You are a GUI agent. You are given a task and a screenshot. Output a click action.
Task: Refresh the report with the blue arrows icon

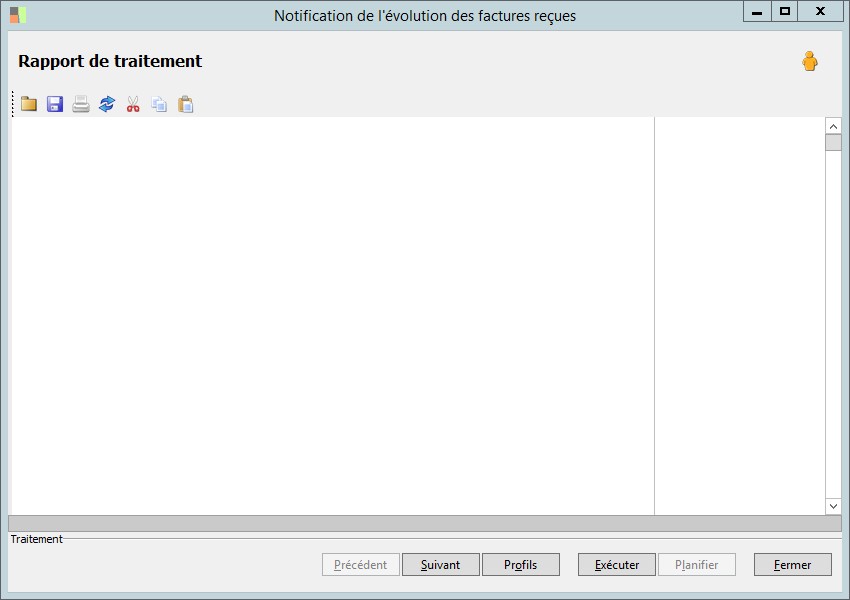click(x=107, y=104)
